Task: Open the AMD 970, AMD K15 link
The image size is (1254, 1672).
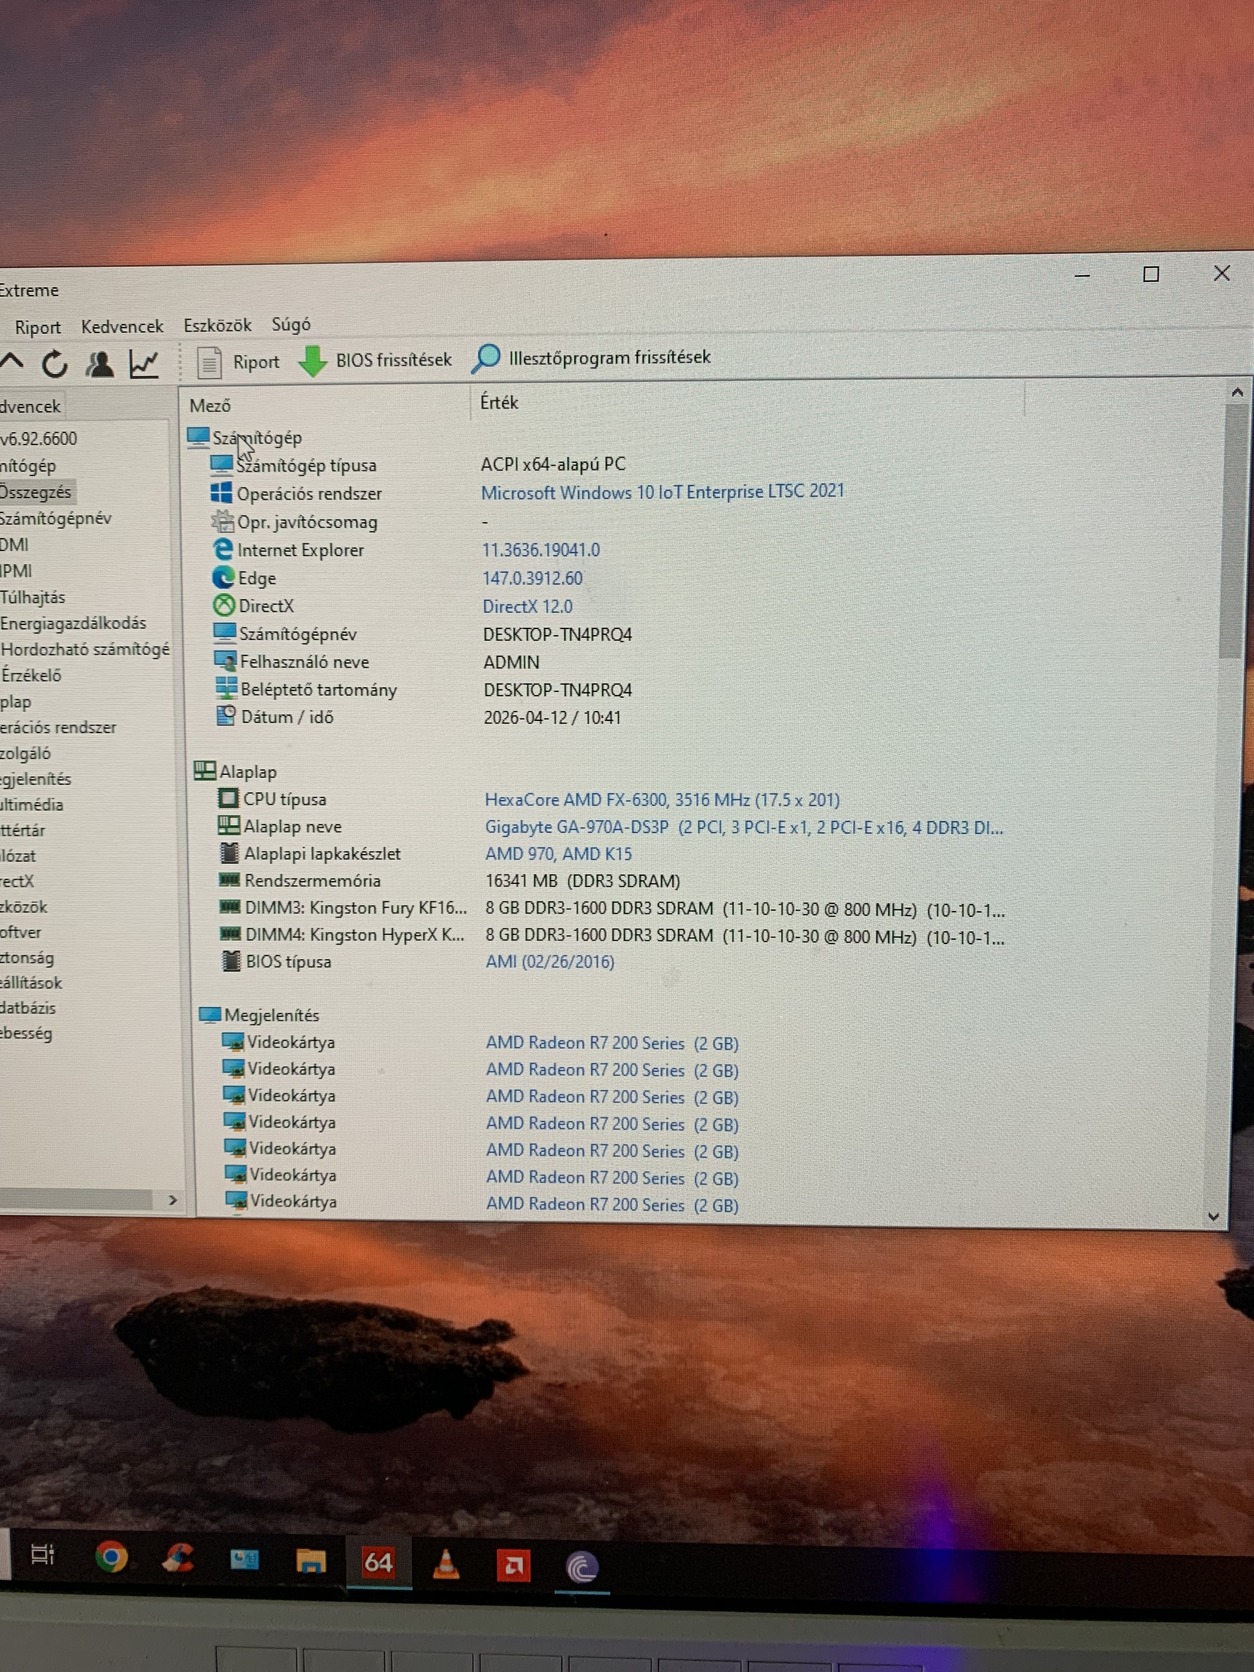Action: [559, 854]
